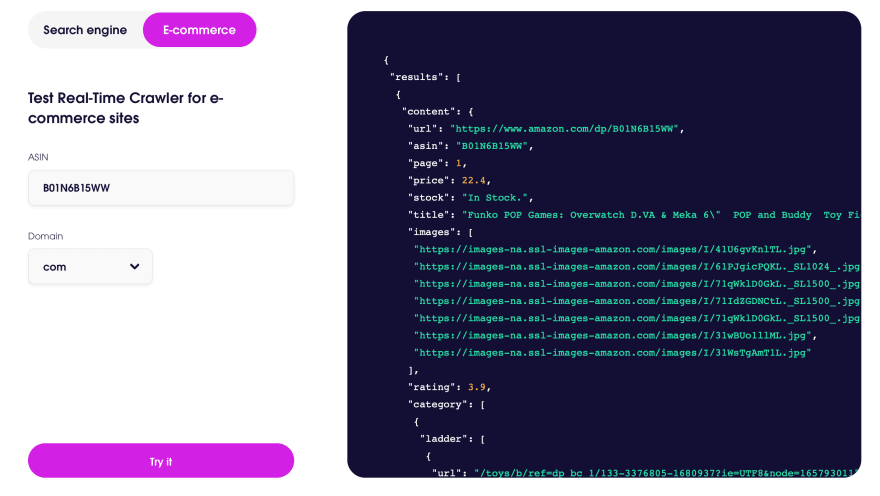Click the Funko POP Games title string

coord(661,215)
